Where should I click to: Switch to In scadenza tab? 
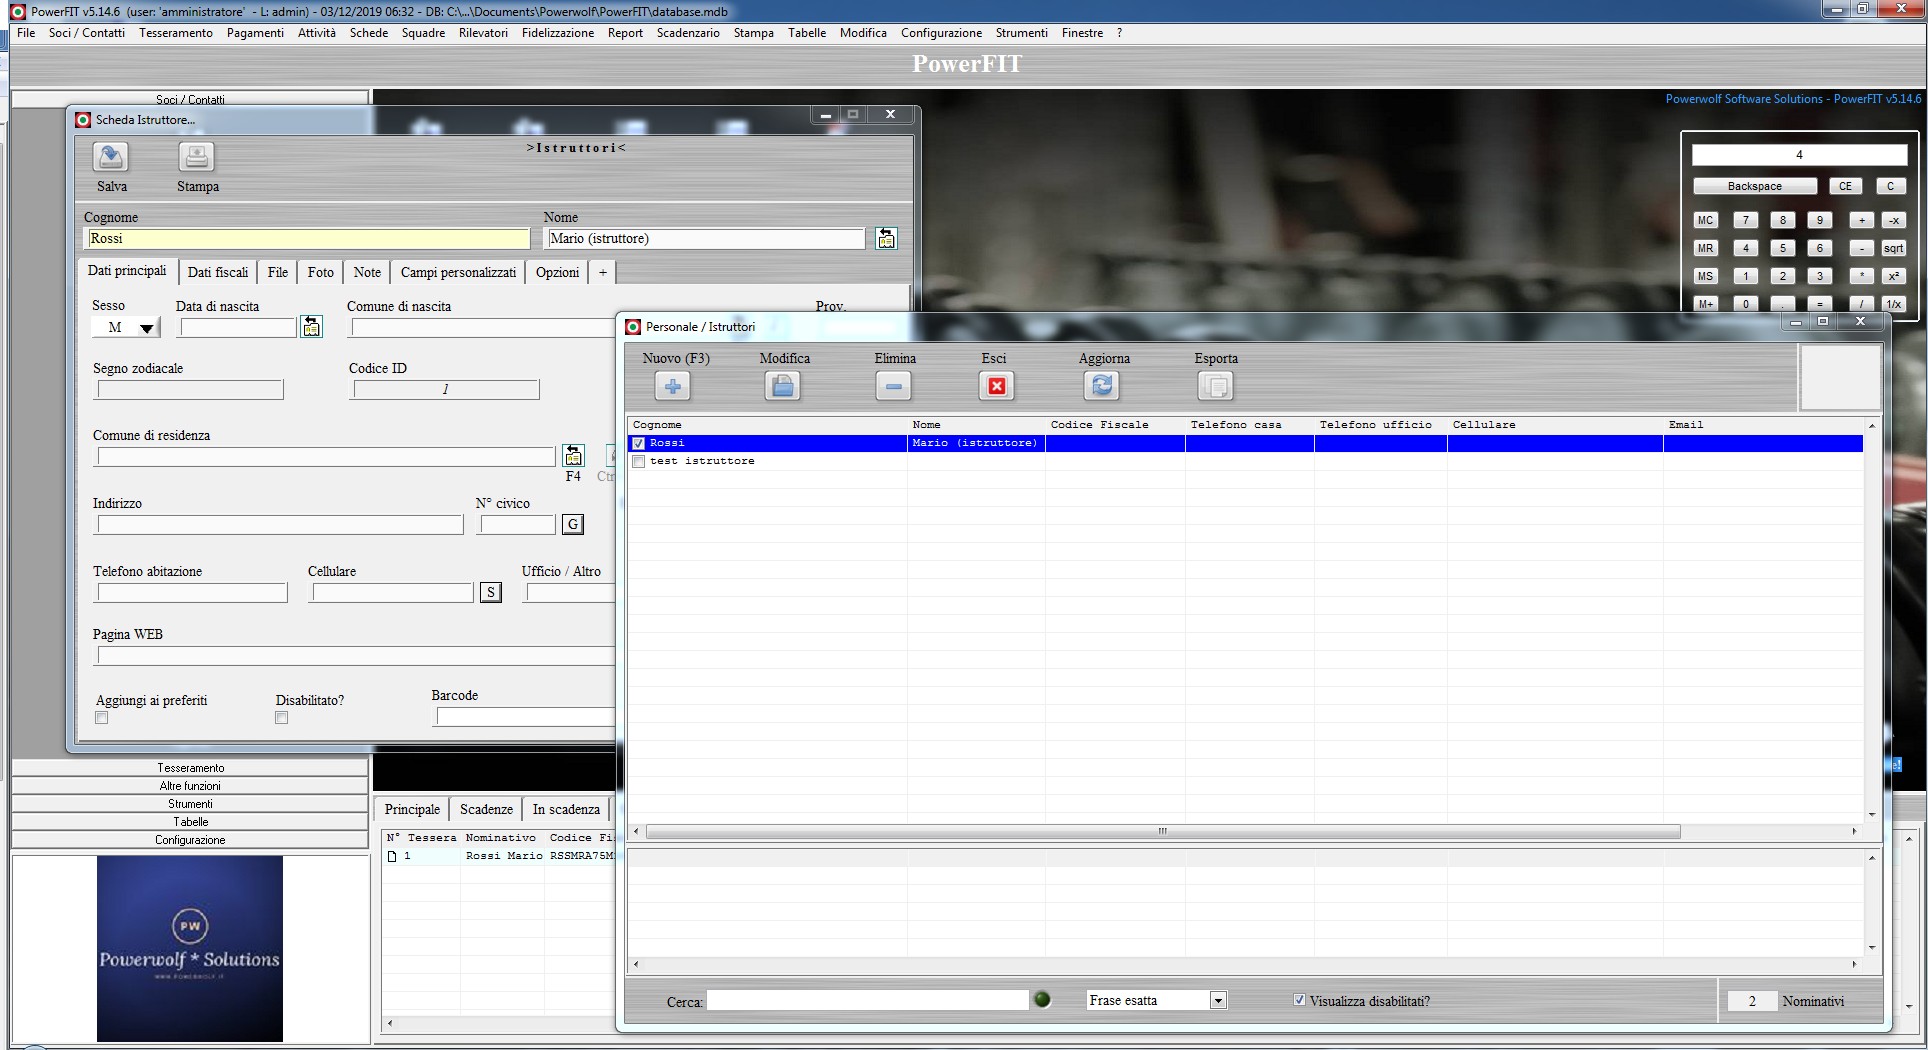click(566, 809)
